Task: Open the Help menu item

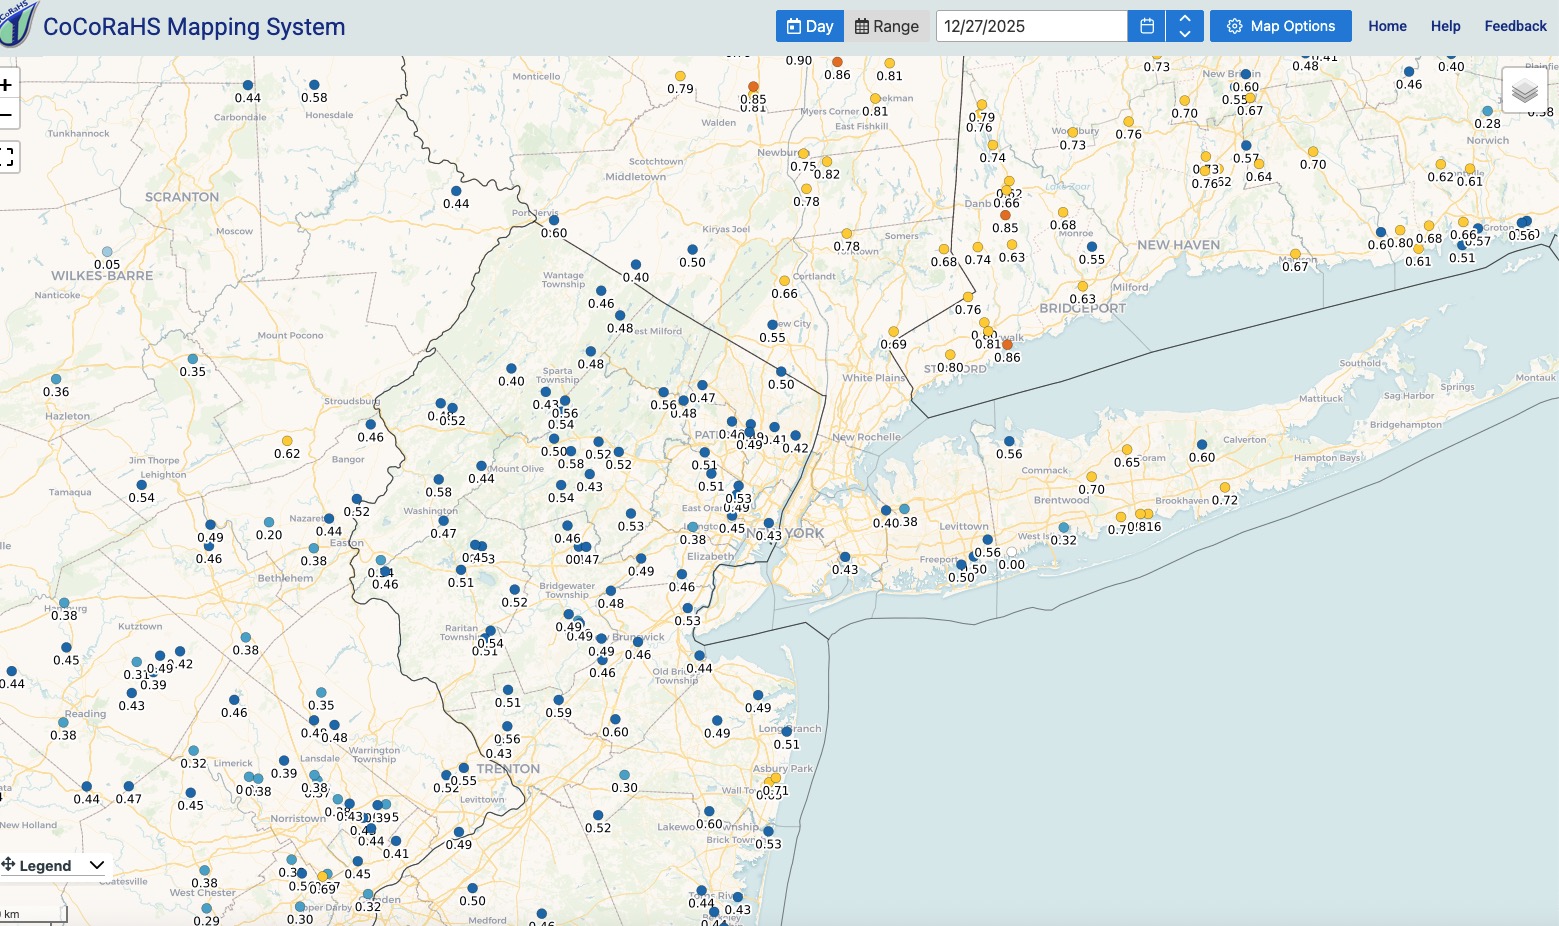Action: tap(1445, 26)
